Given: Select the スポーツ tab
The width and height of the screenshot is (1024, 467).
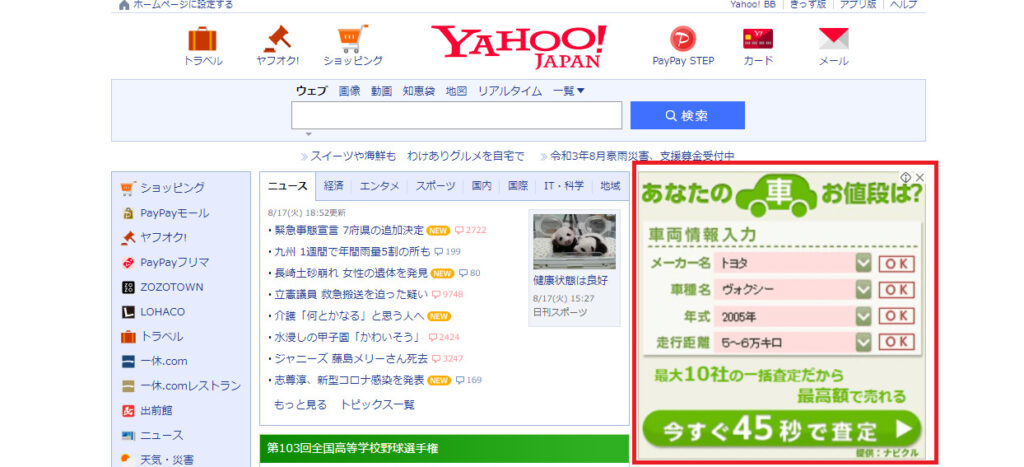Looking at the screenshot, I should point(436,186).
